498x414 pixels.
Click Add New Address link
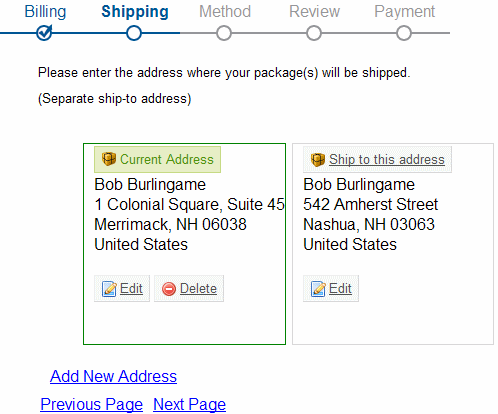pyautogui.click(x=113, y=376)
